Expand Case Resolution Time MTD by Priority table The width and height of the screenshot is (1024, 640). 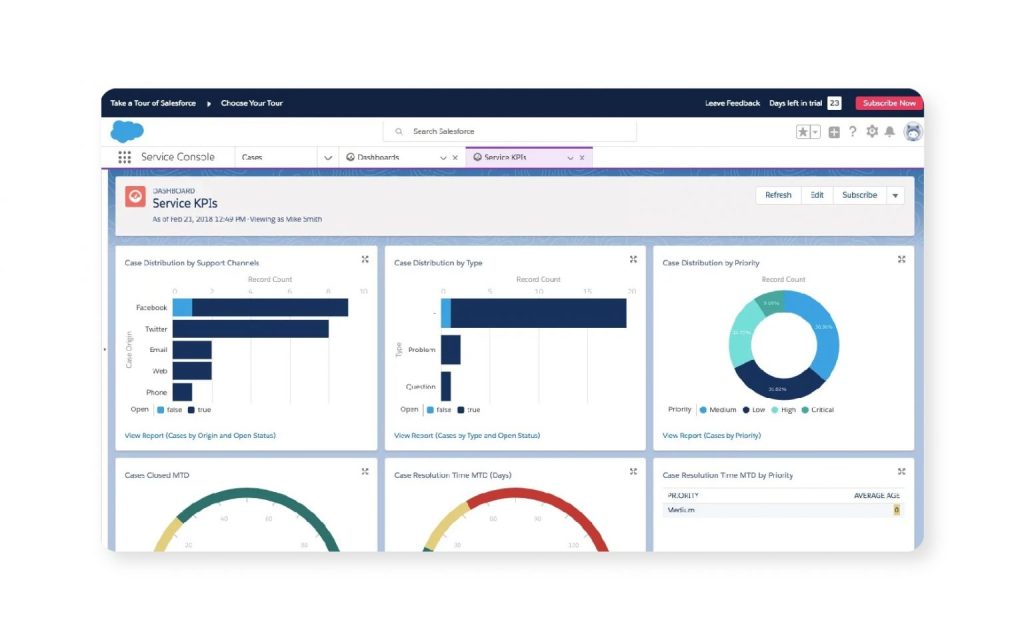[901, 472]
